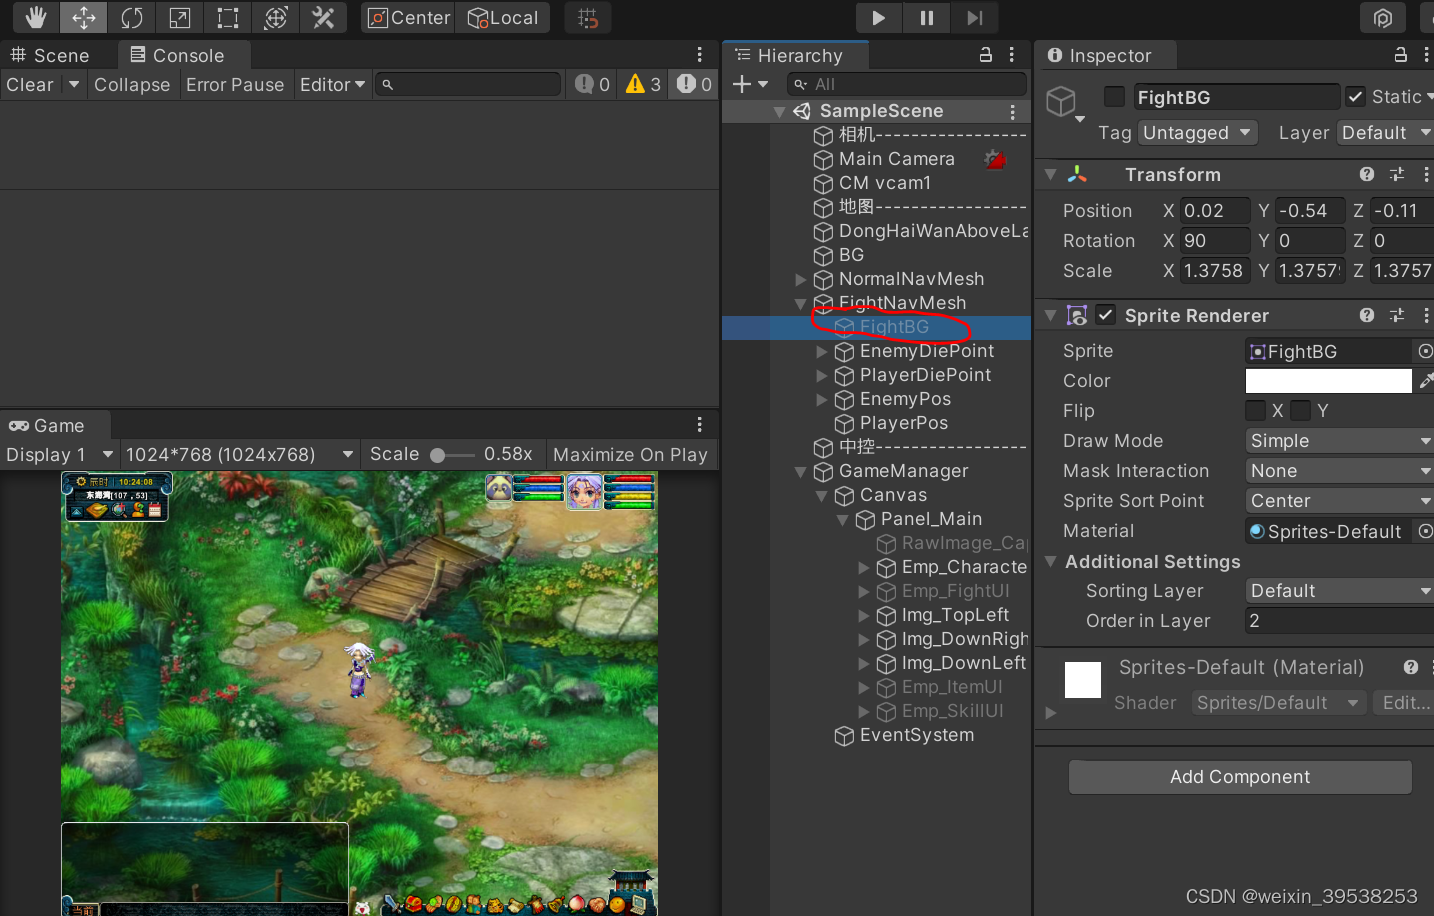Select CM vcam1 object

(884, 183)
